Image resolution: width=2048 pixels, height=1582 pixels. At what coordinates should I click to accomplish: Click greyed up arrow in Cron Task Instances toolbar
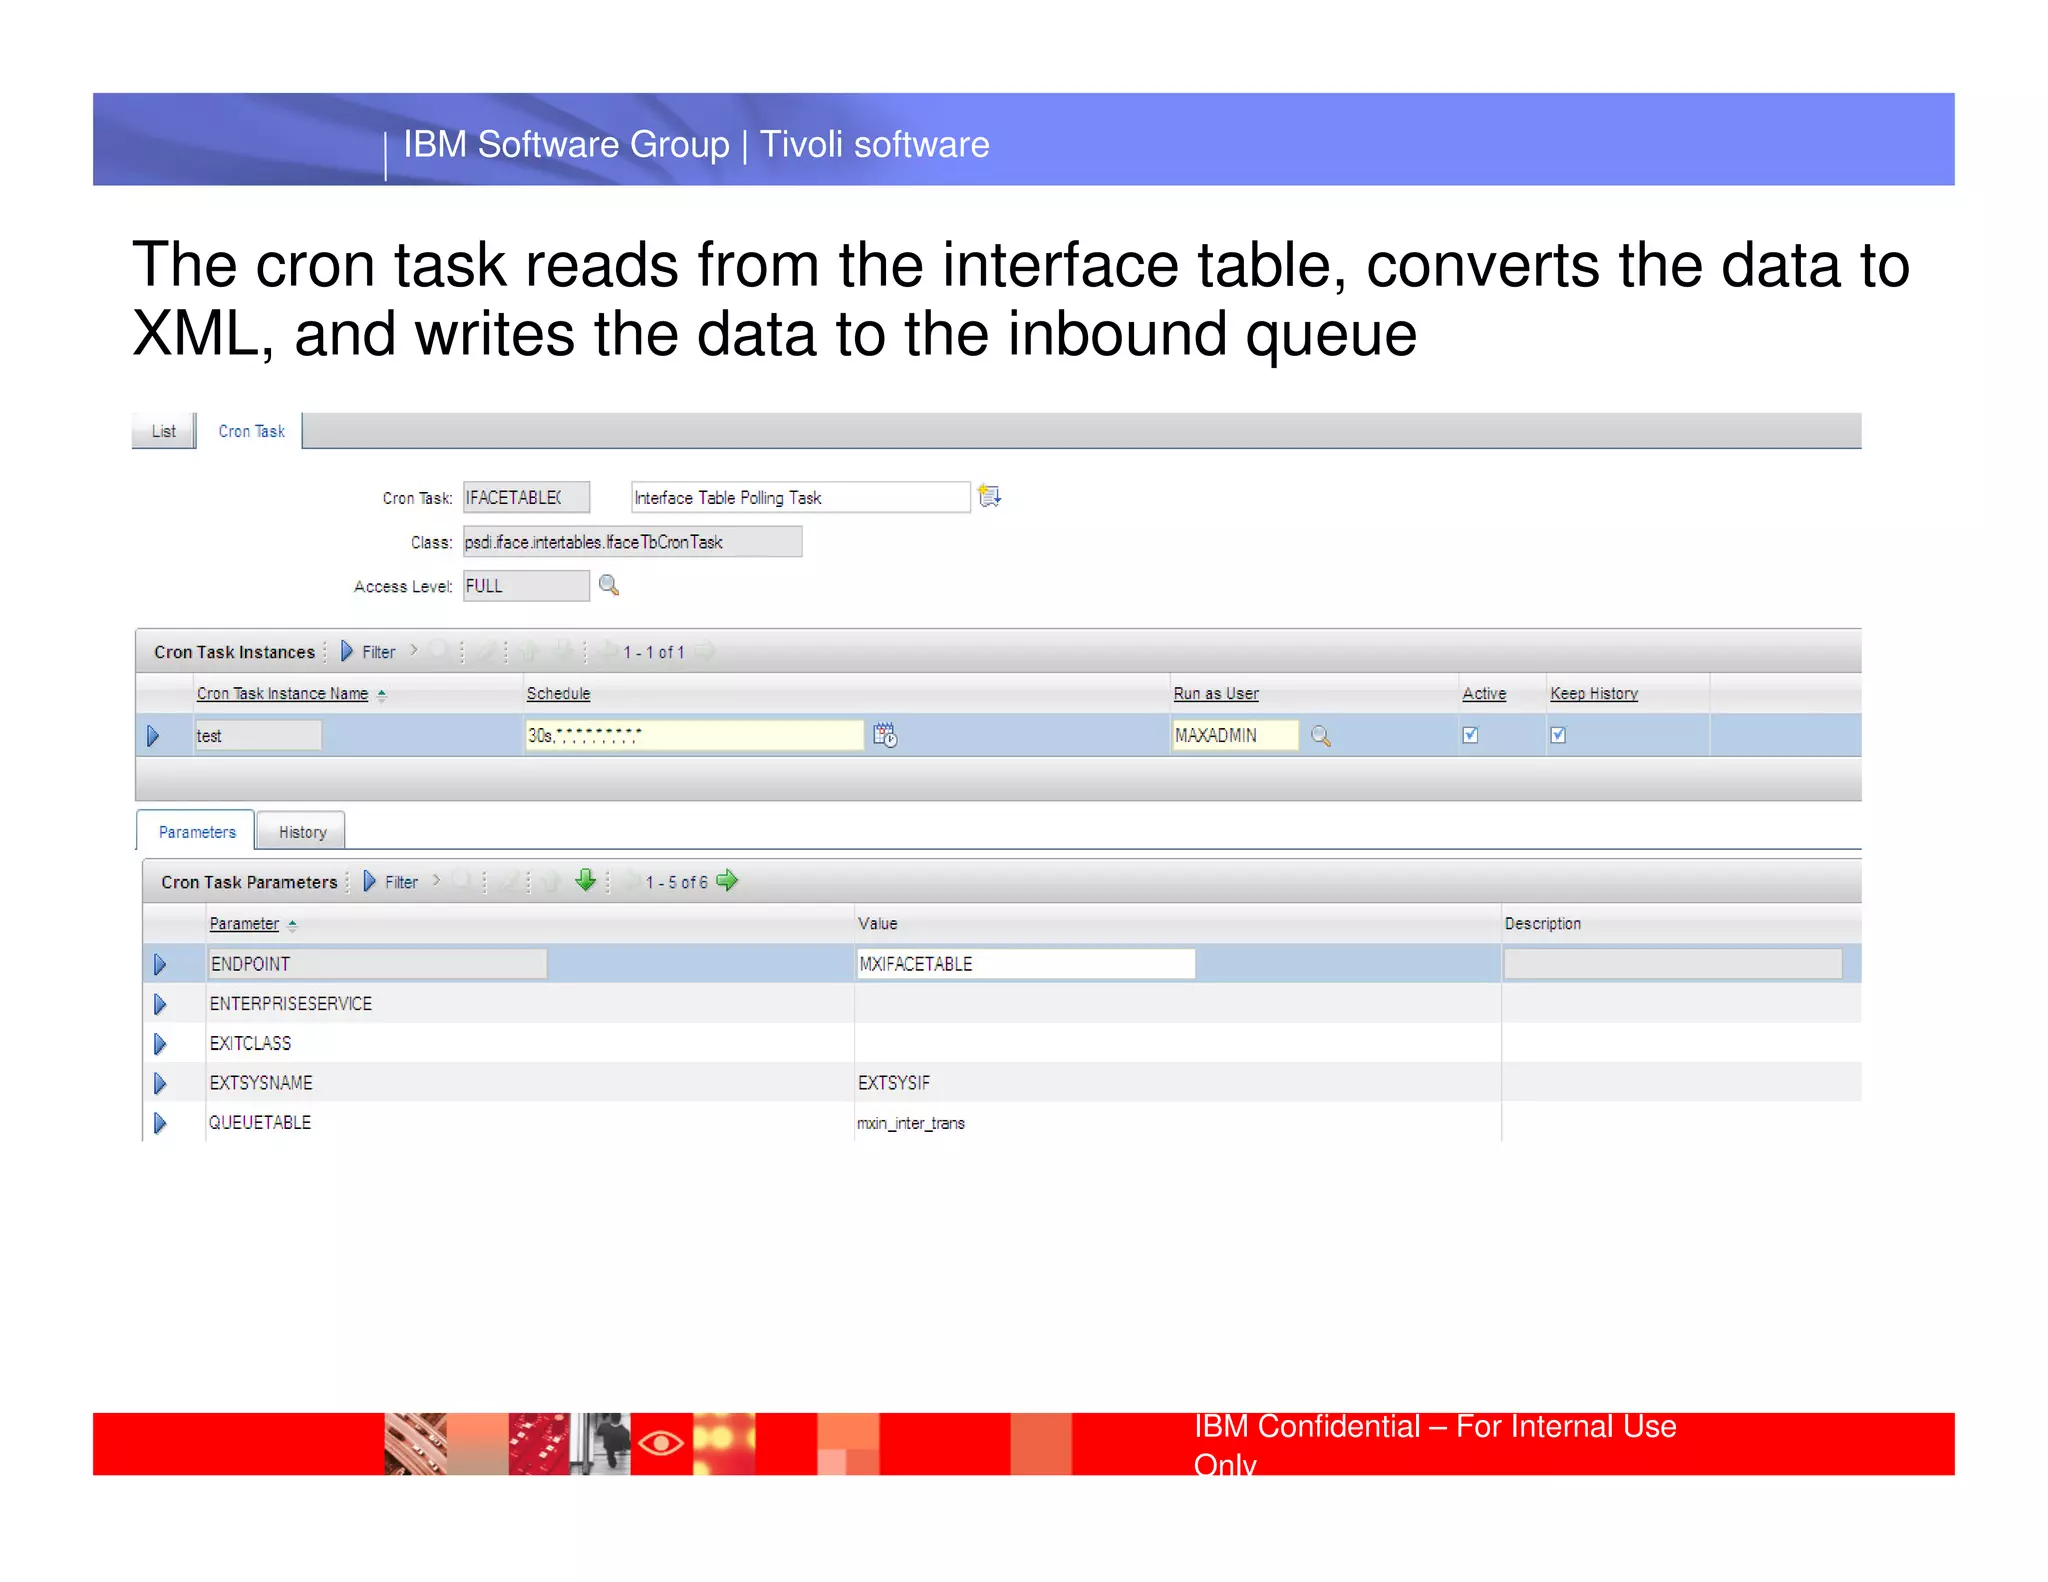coord(528,651)
